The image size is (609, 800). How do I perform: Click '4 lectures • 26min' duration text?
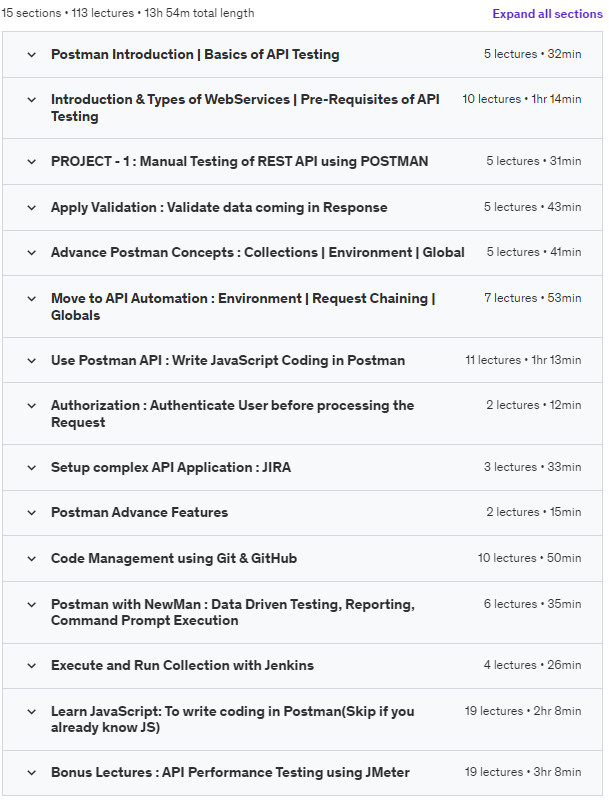532,665
